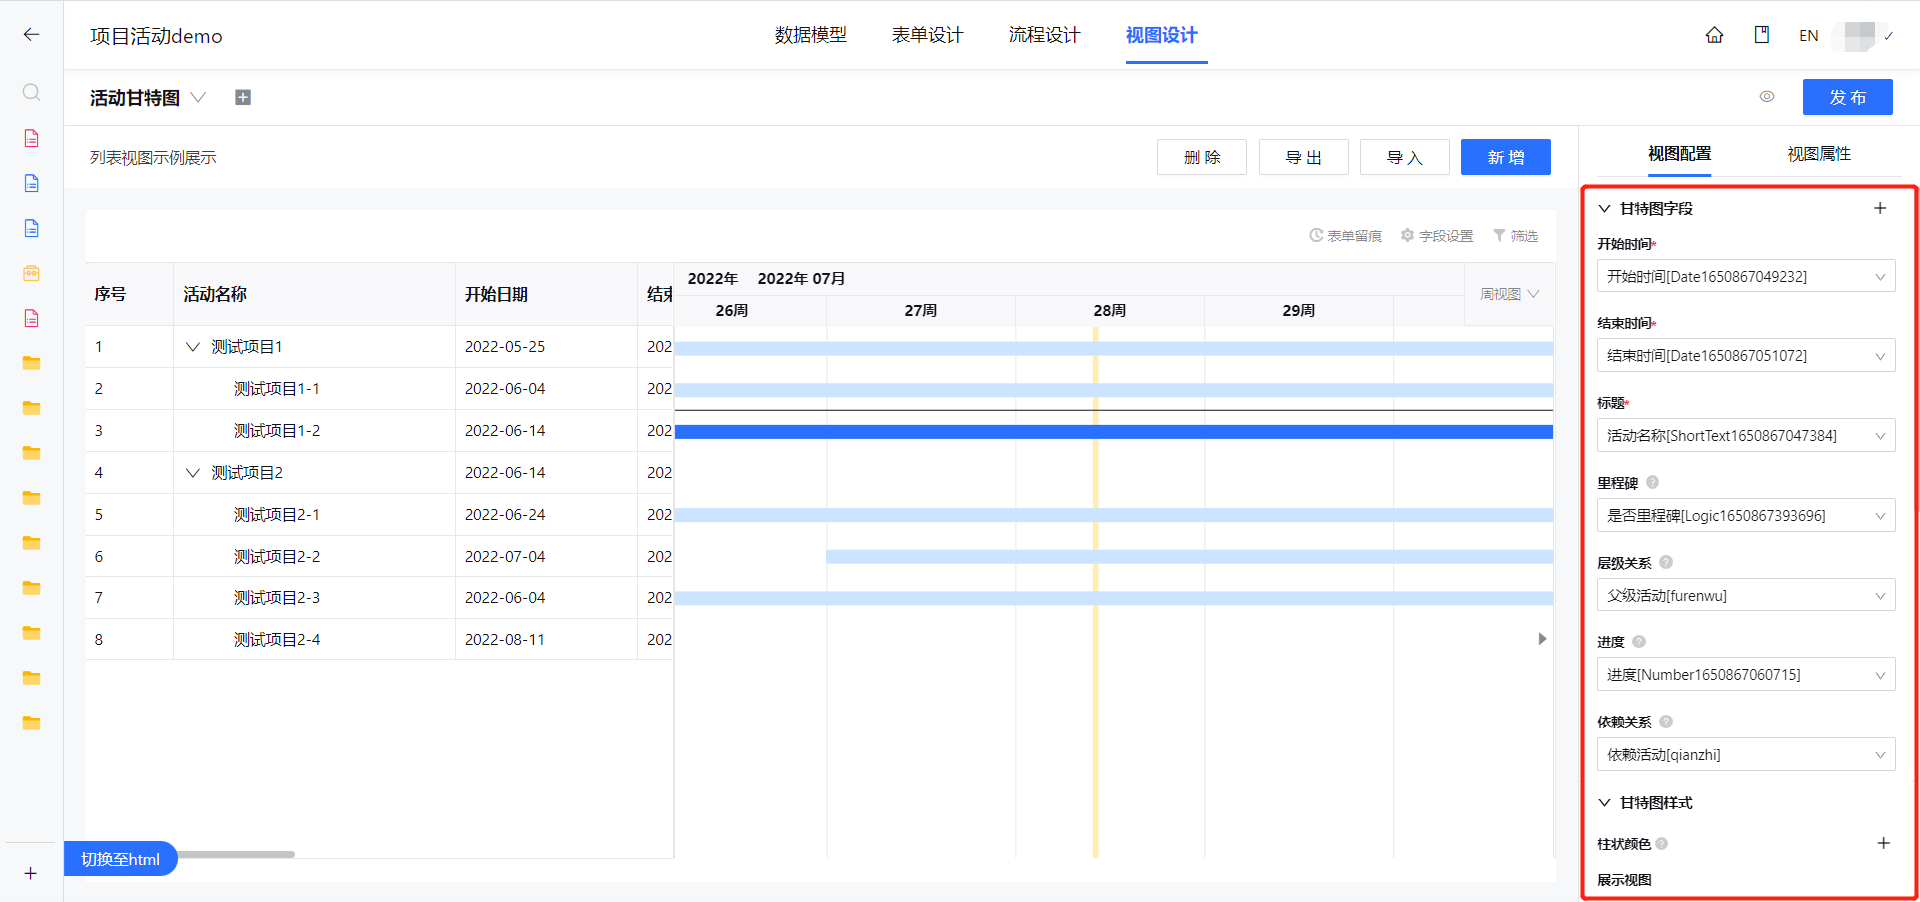Screen dimensions: 1920x902
Task: Go back using the left arrow icon
Action: [31, 35]
